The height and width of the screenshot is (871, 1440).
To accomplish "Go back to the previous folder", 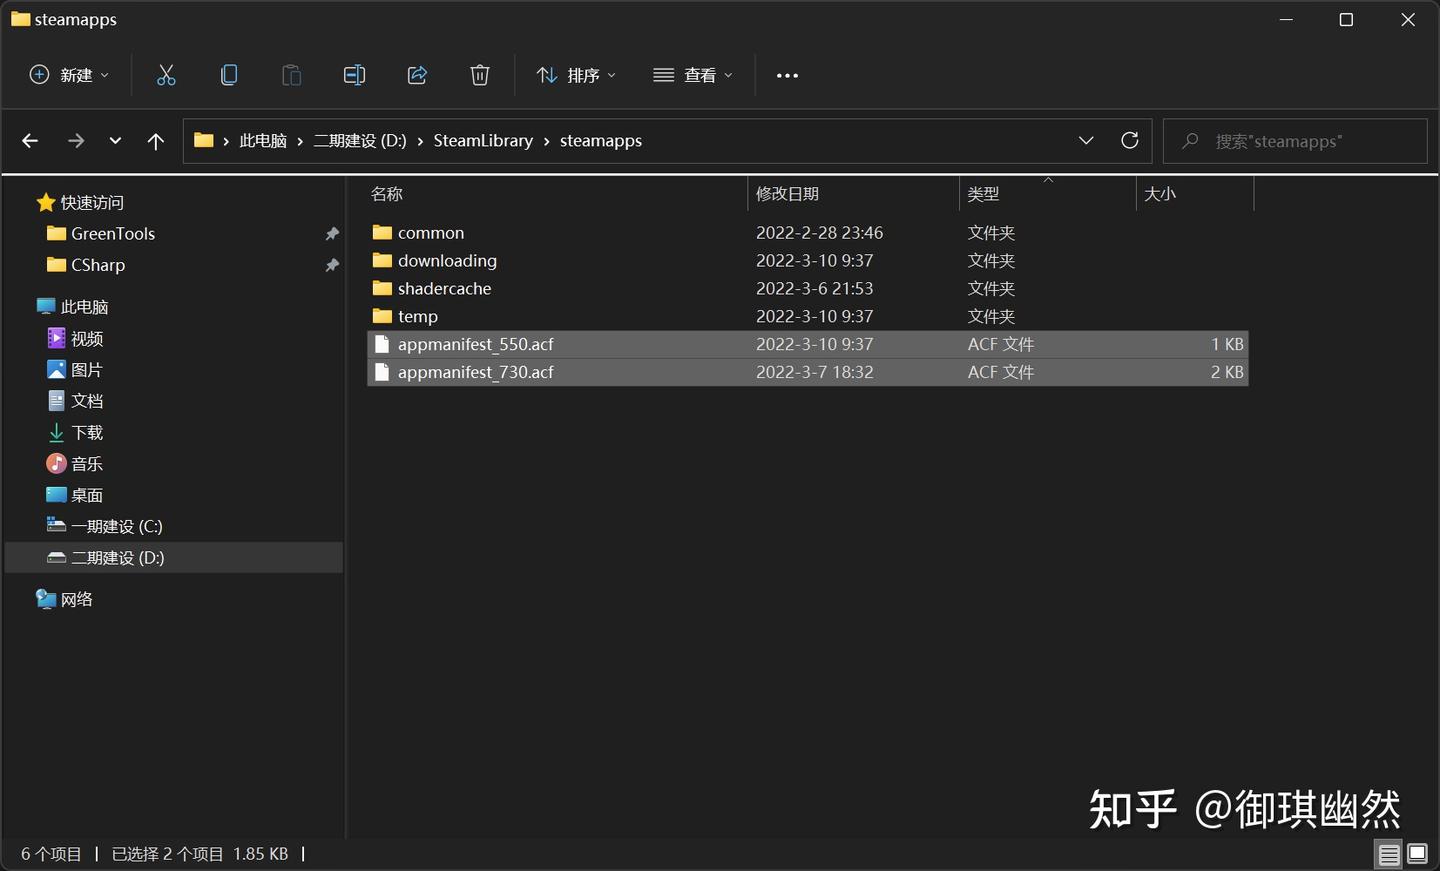I will point(30,140).
